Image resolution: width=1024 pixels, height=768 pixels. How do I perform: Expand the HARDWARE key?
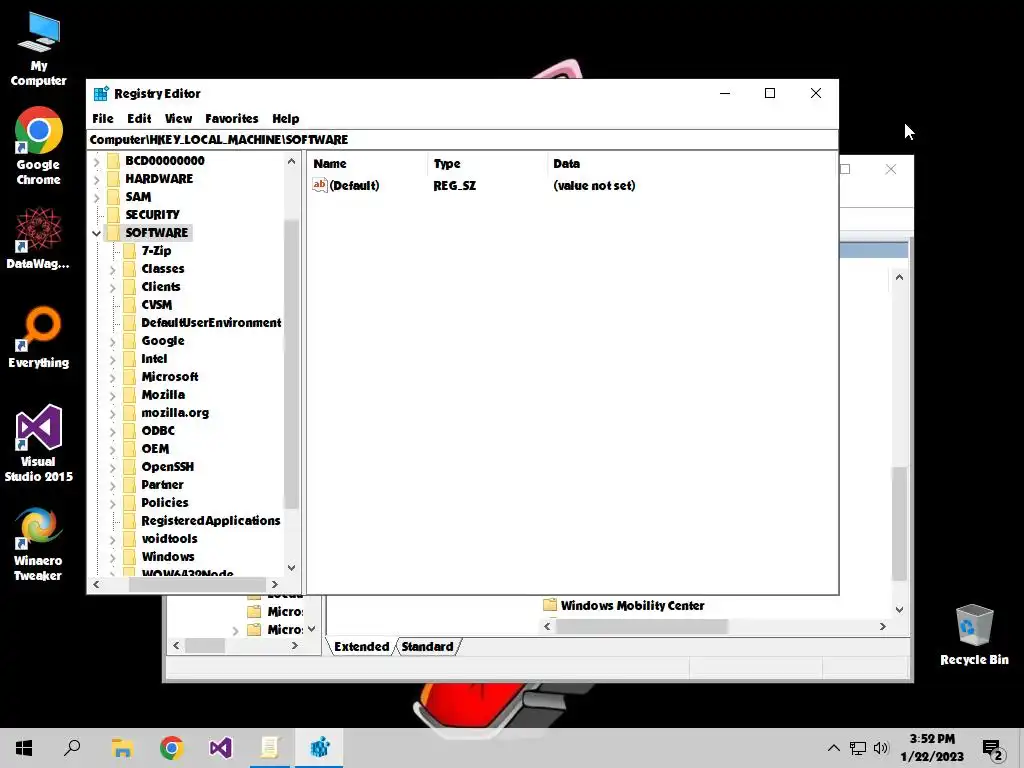[x=97, y=179]
